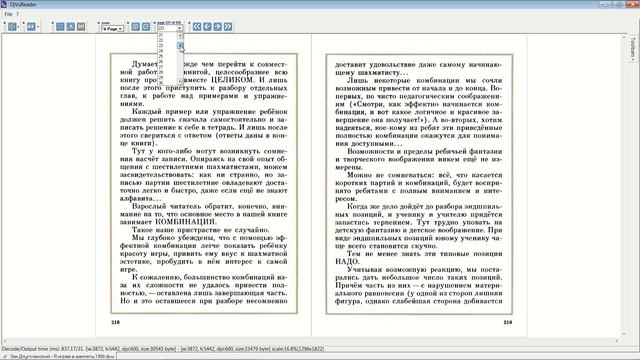The image size is (640, 360).
Task: Open the zoom 'Page' combo box
Action: 112,29
